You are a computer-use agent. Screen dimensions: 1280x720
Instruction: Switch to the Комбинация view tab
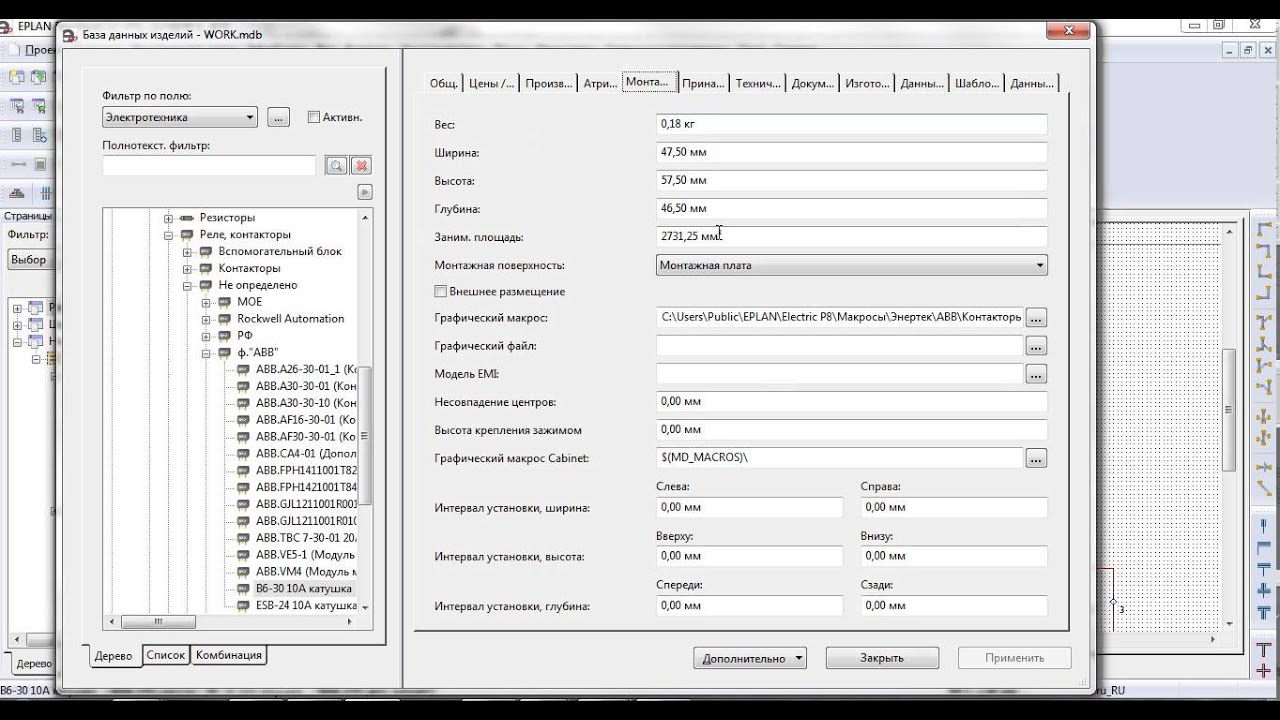coord(229,655)
